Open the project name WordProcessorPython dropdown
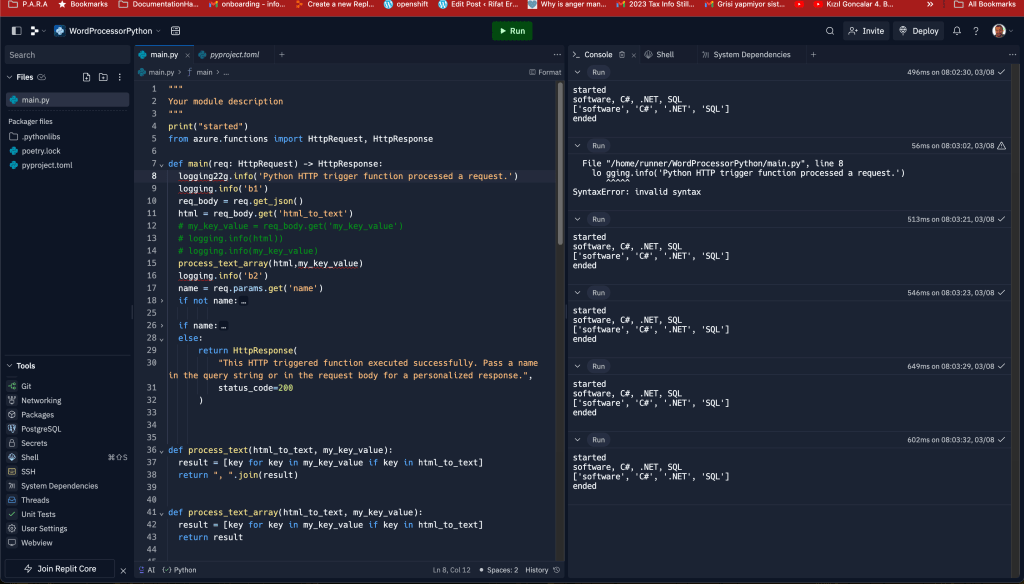Image resolution: width=1024 pixels, height=584 pixels. 108,31
